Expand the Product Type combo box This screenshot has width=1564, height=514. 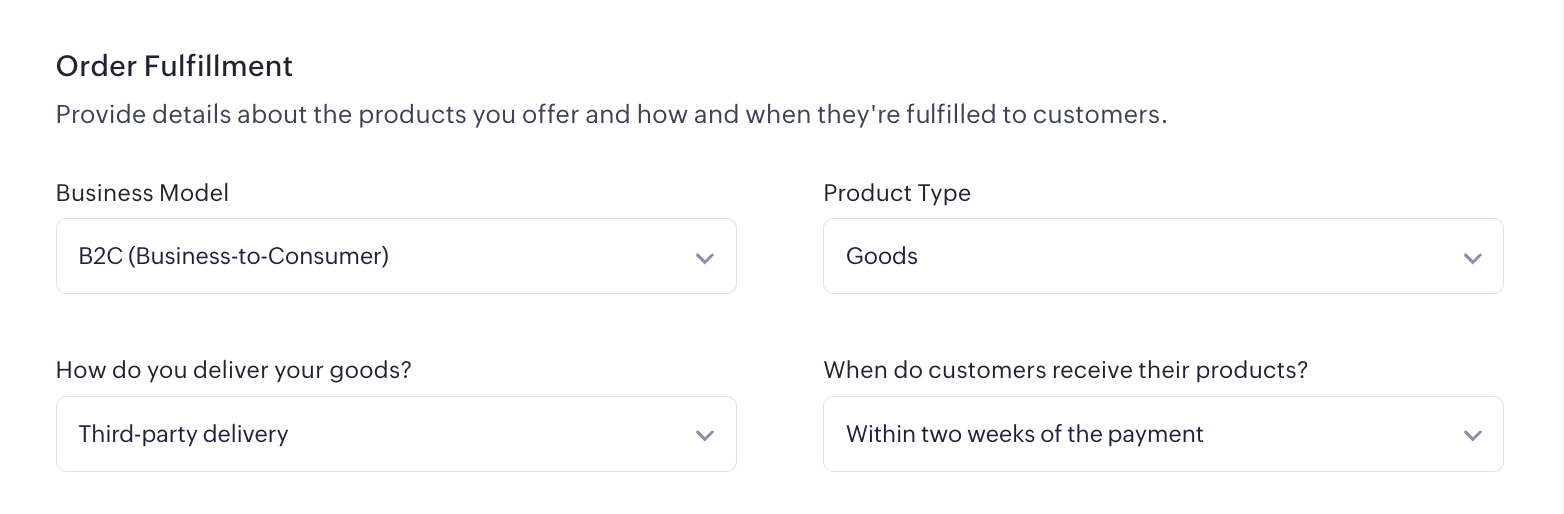(1162, 256)
